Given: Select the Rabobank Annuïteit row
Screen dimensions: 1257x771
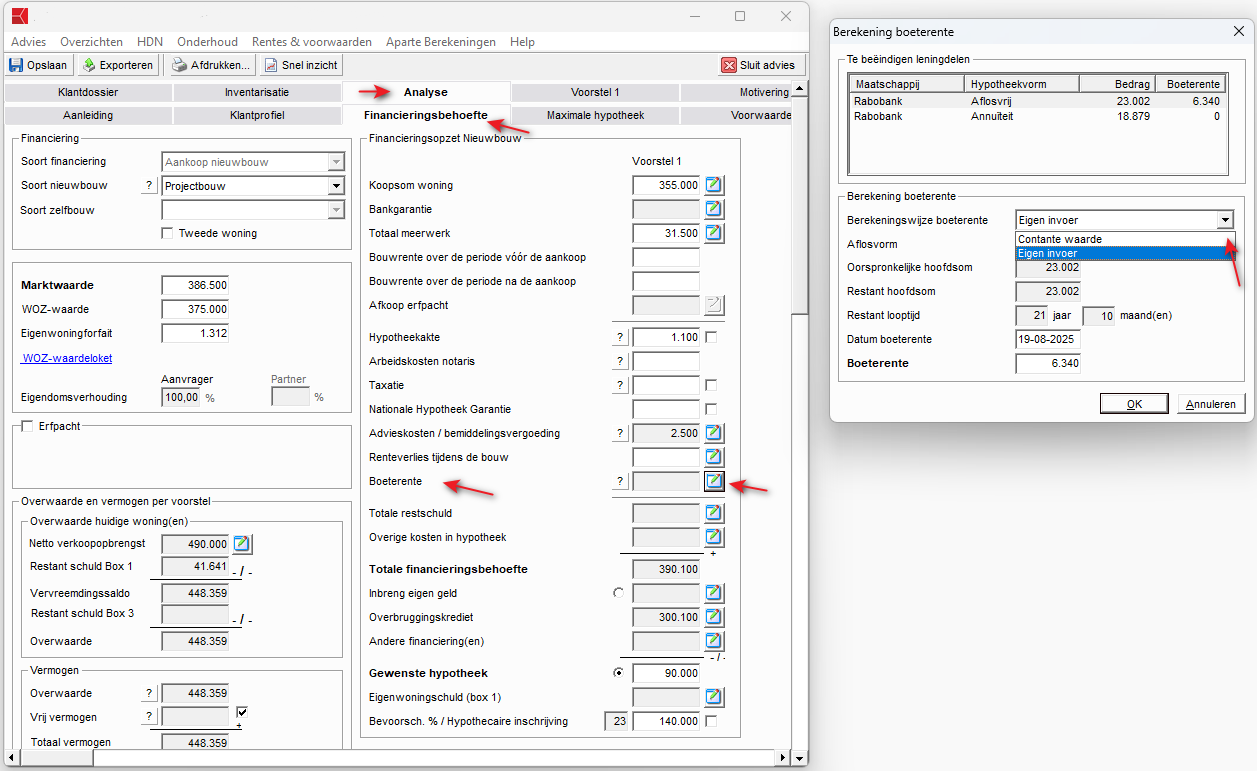Looking at the screenshot, I should click(x=1036, y=116).
